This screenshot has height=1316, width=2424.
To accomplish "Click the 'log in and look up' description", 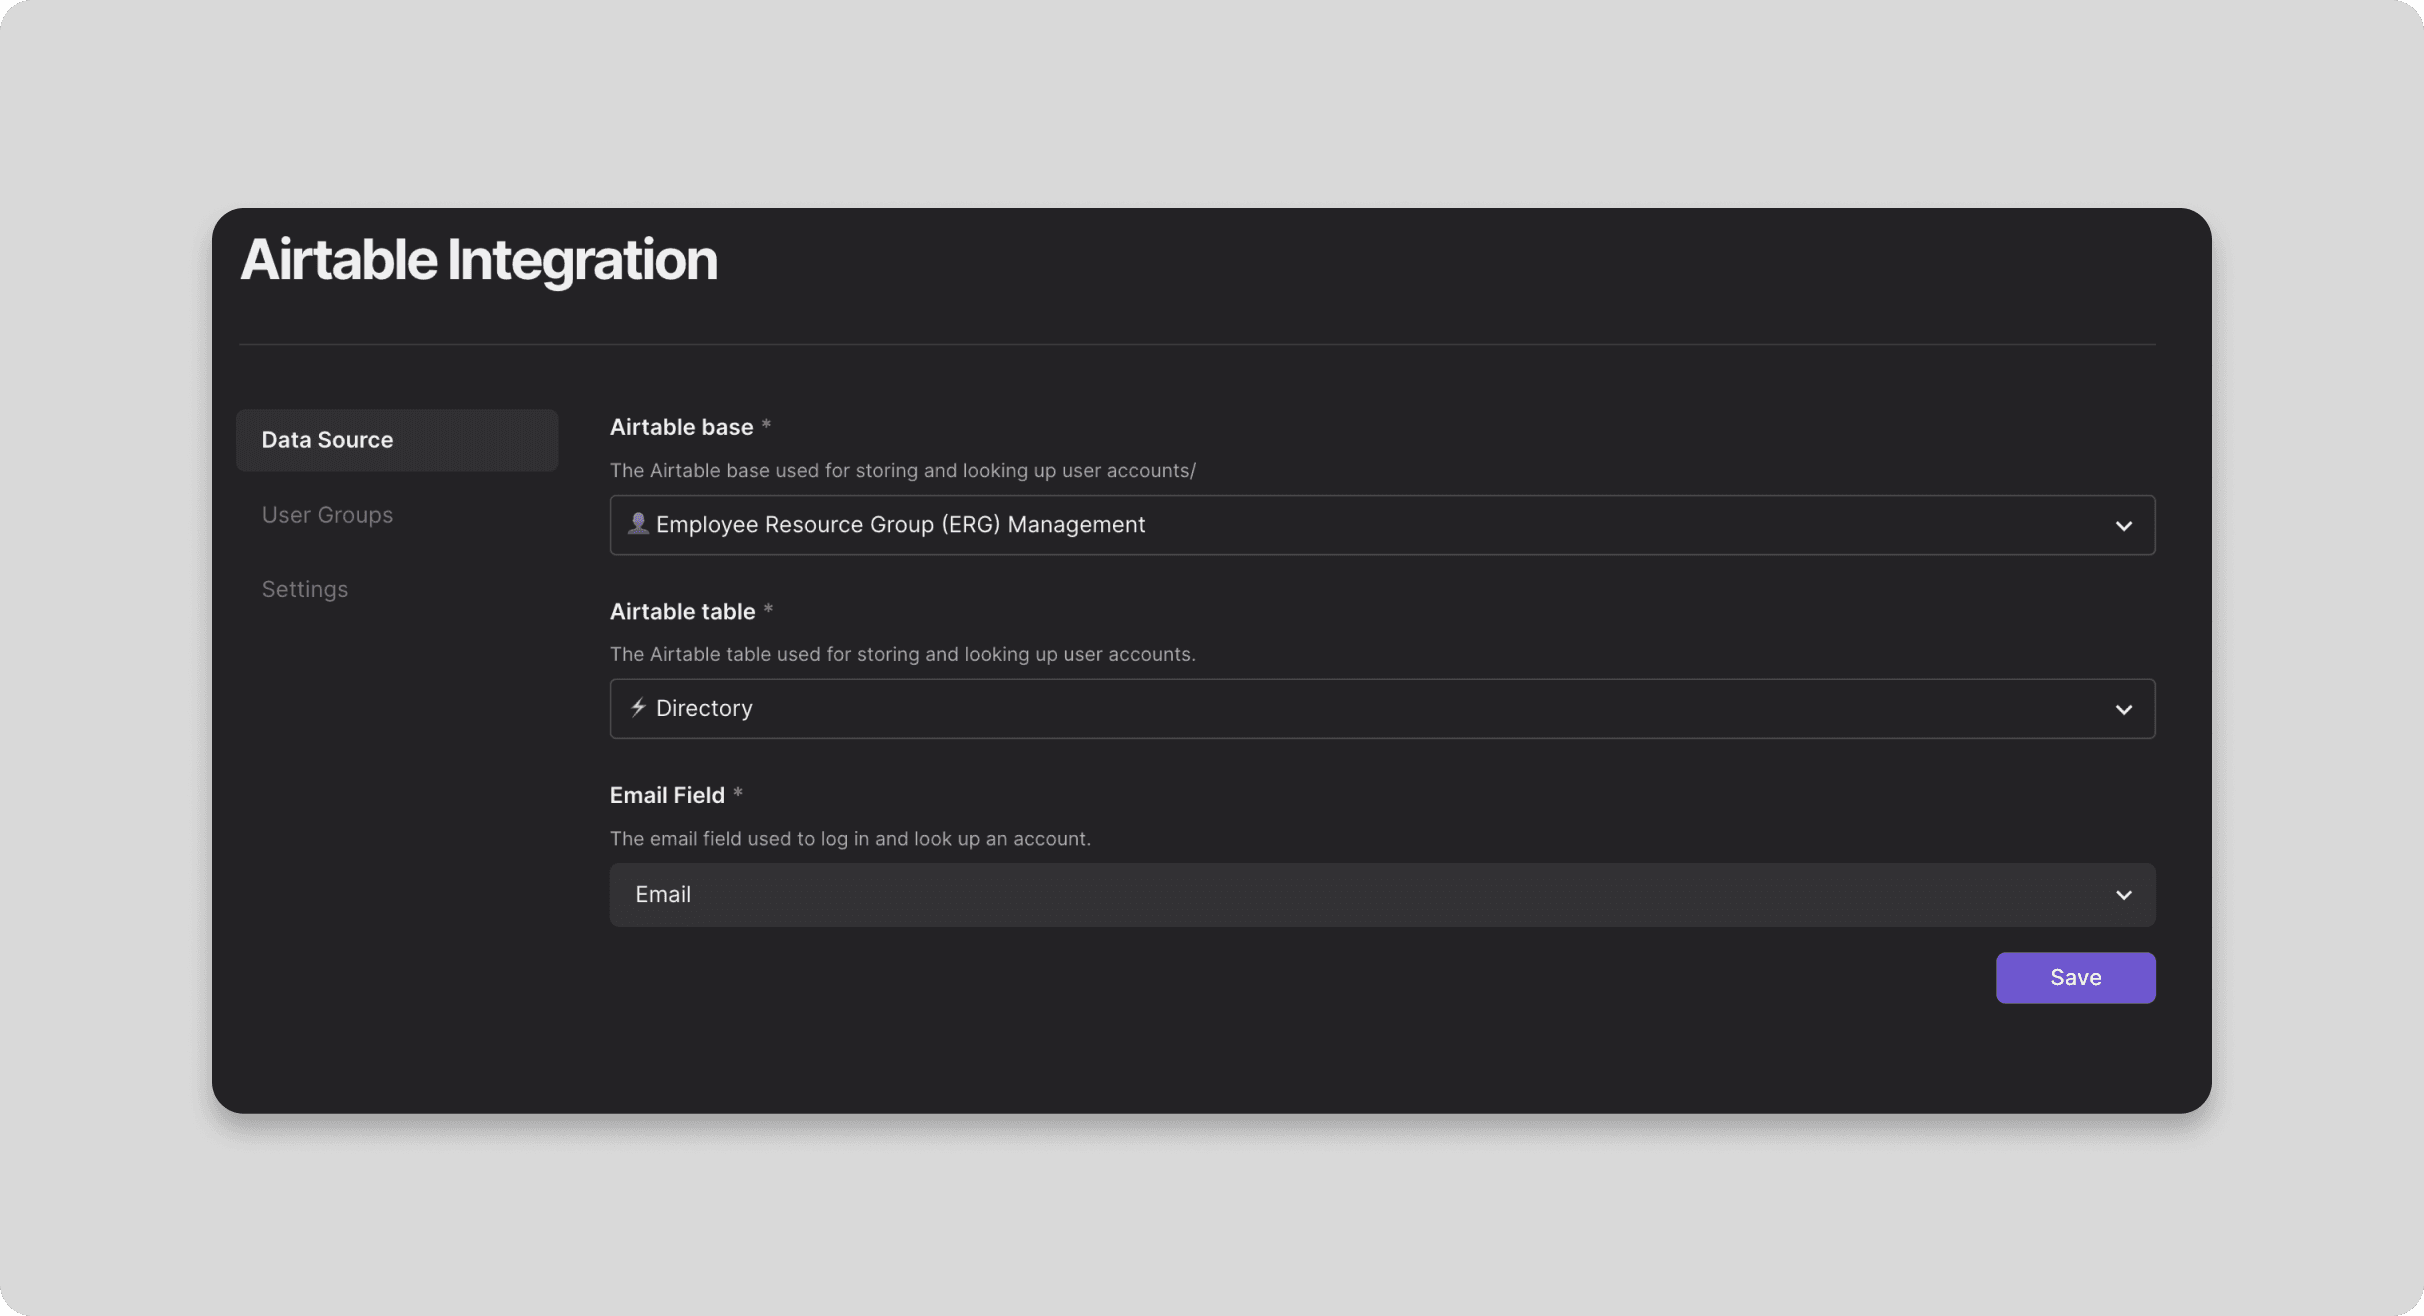I will click(850, 838).
